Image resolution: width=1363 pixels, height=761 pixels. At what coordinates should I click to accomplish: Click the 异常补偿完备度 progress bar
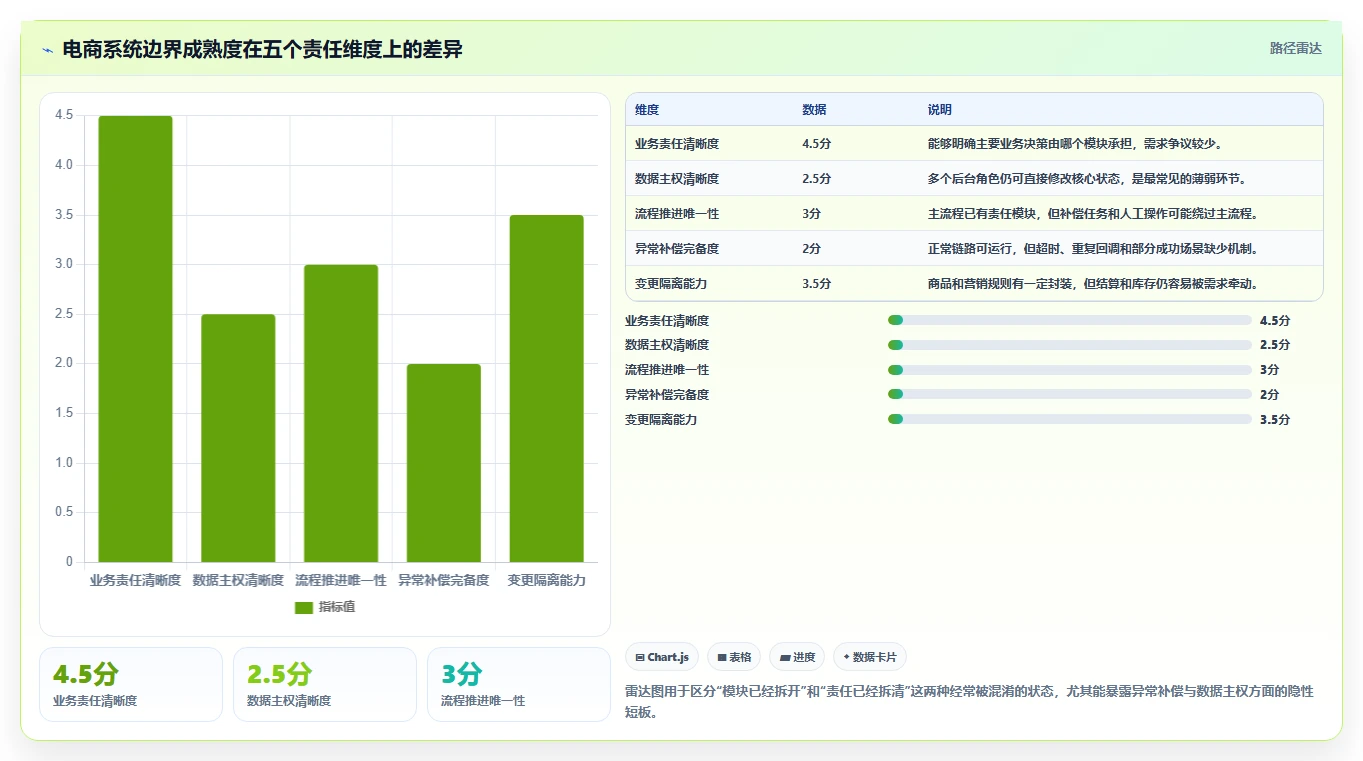pos(1070,395)
